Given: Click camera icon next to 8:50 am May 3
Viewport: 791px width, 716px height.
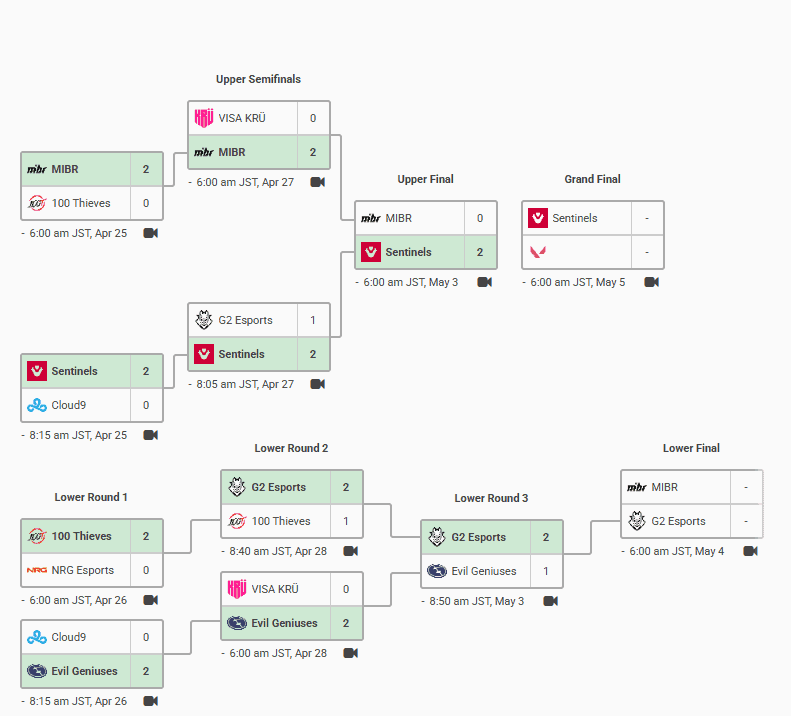Looking at the screenshot, I should point(550,601).
